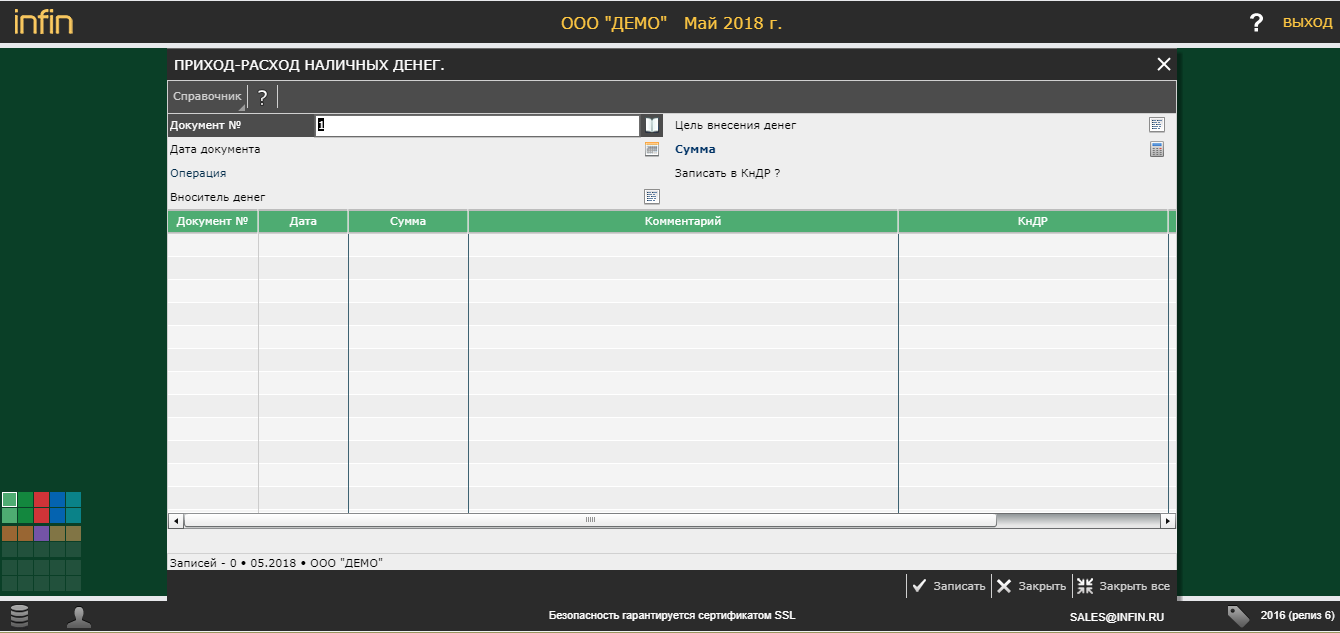
Task: Select the Операция field label
Action: 198,173
